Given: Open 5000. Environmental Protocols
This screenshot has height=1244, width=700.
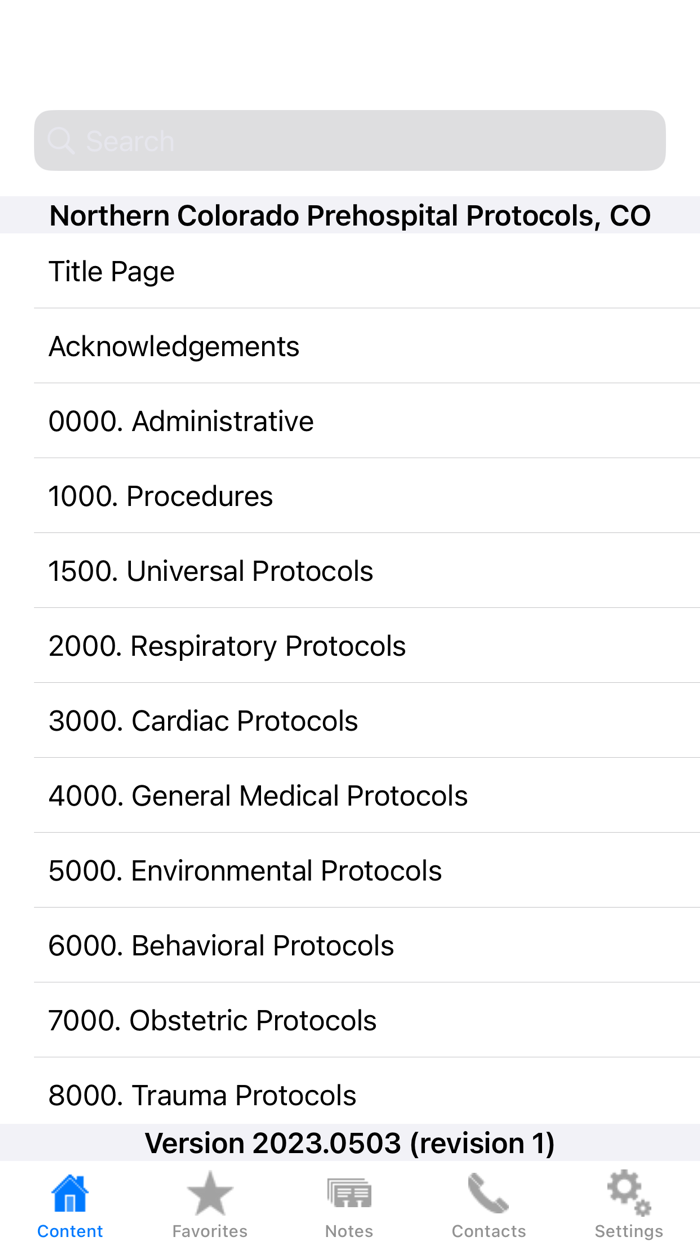Looking at the screenshot, I should [x=245, y=870].
